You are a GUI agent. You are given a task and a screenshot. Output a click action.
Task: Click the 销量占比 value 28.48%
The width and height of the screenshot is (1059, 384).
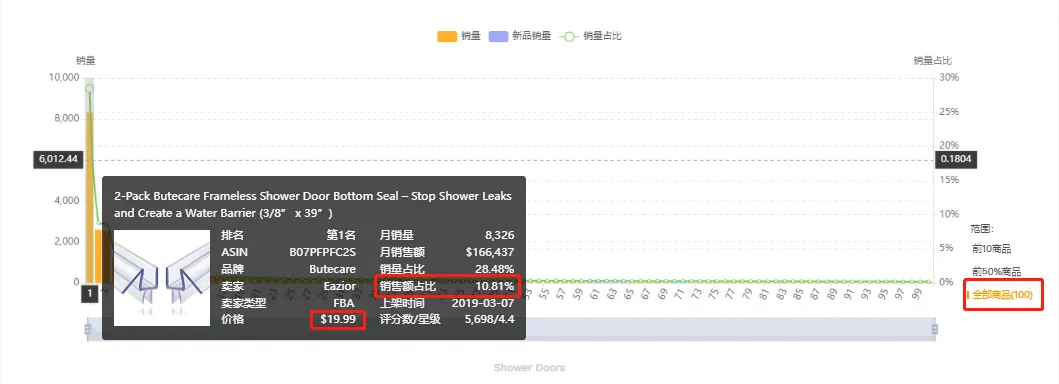tap(494, 269)
